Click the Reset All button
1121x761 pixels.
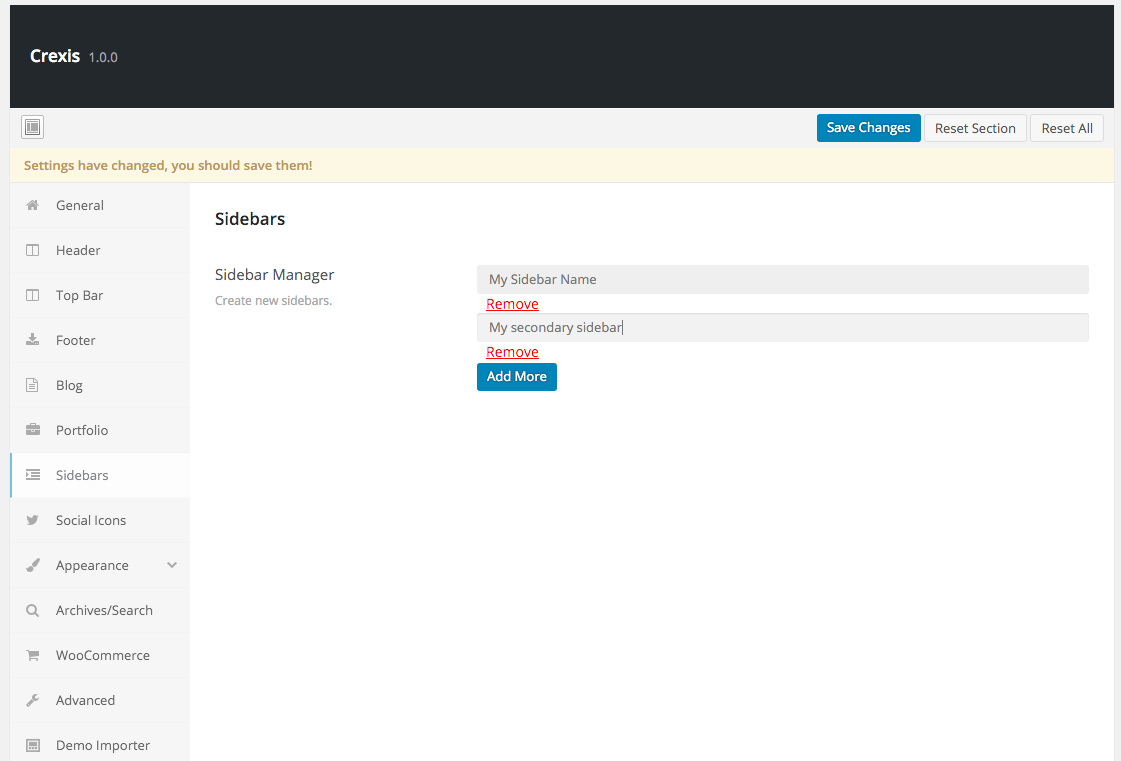[x=1066, y=128]
